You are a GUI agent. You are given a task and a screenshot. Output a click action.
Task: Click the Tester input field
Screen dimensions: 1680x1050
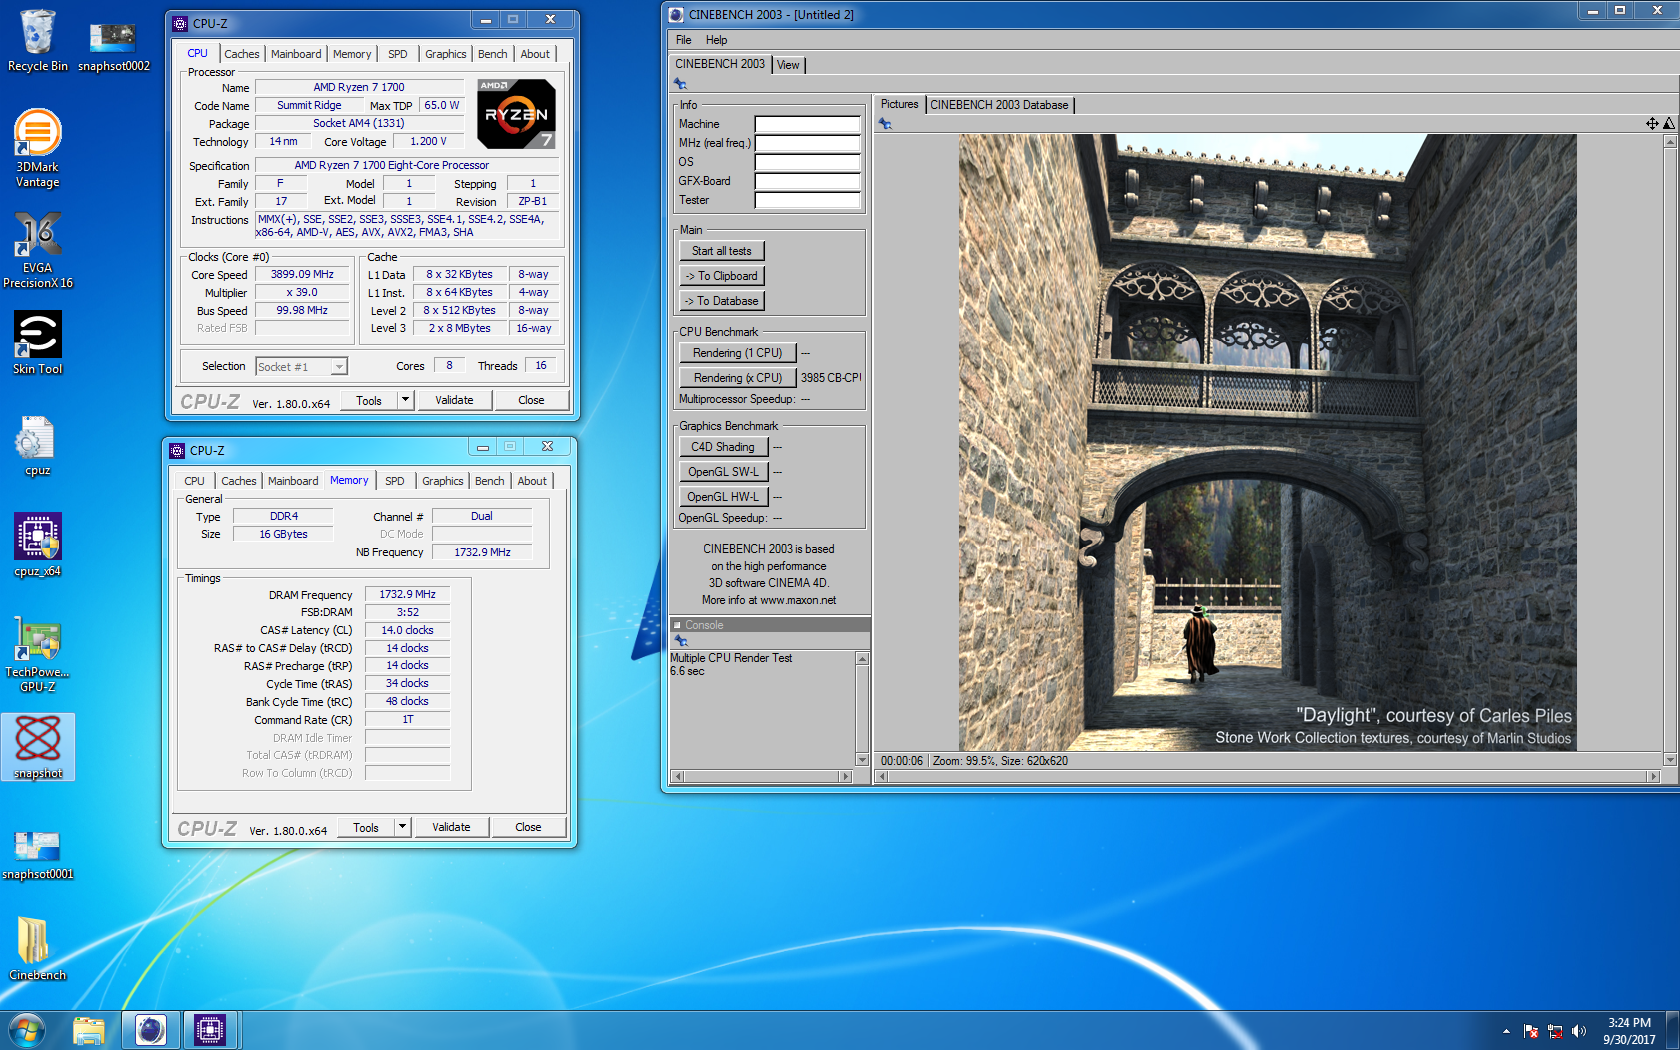point(807,200)
